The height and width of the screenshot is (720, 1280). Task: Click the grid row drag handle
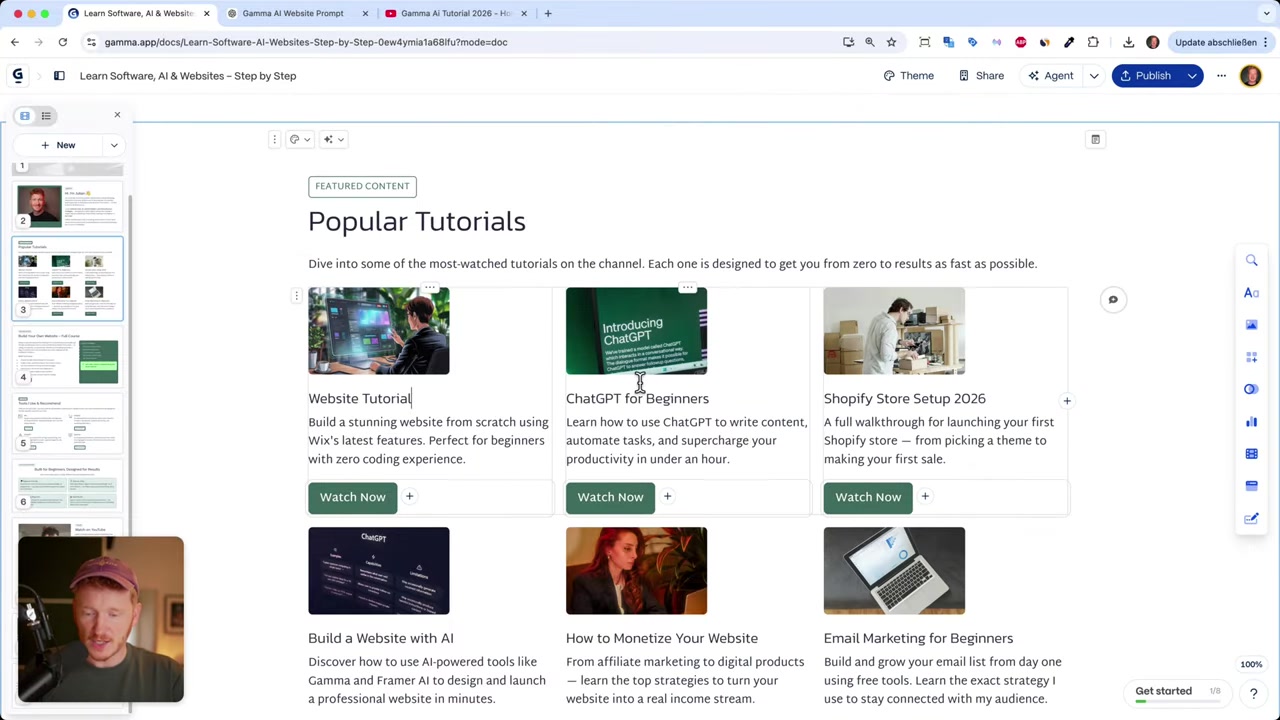tap(296, 296)
